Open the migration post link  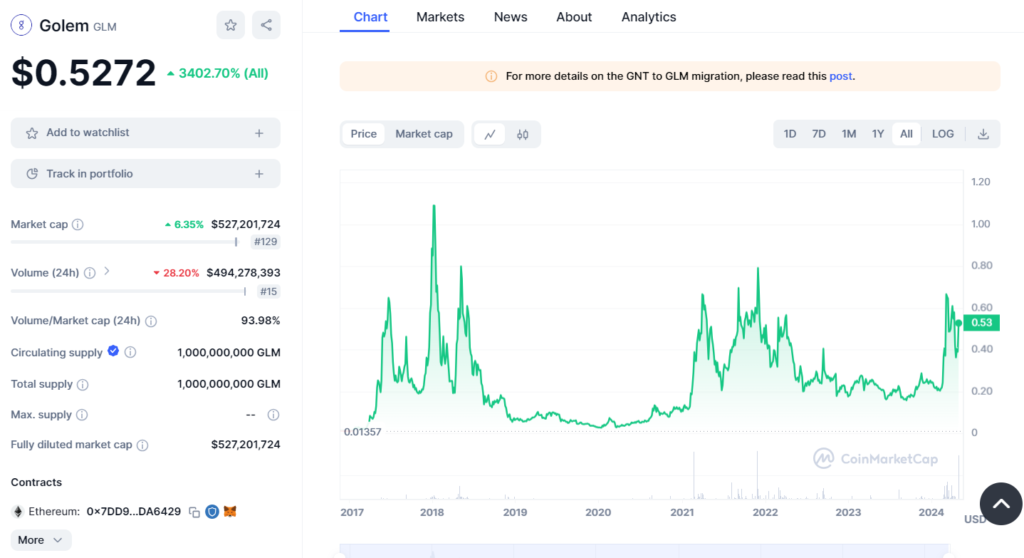pos(840,76)
